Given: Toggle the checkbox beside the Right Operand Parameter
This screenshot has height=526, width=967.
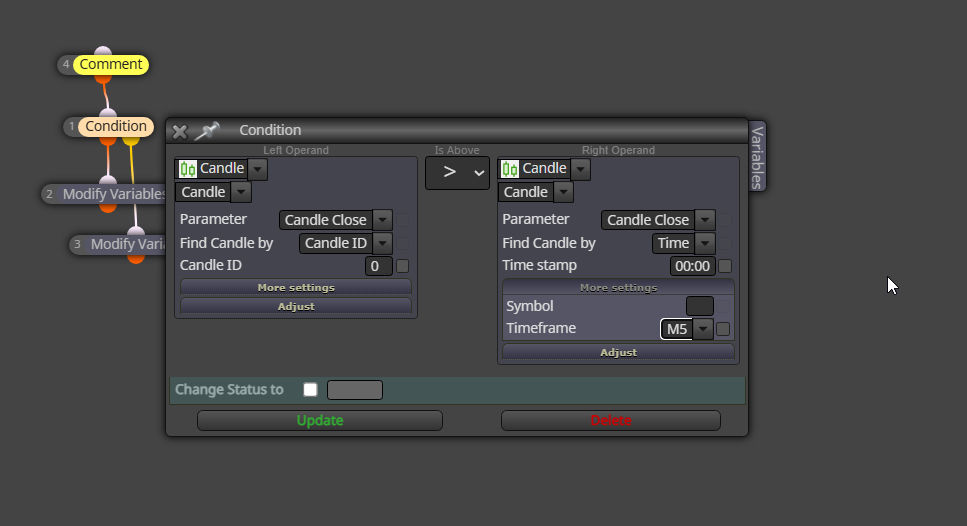Looking at the screenshot, I should point(725,220).
